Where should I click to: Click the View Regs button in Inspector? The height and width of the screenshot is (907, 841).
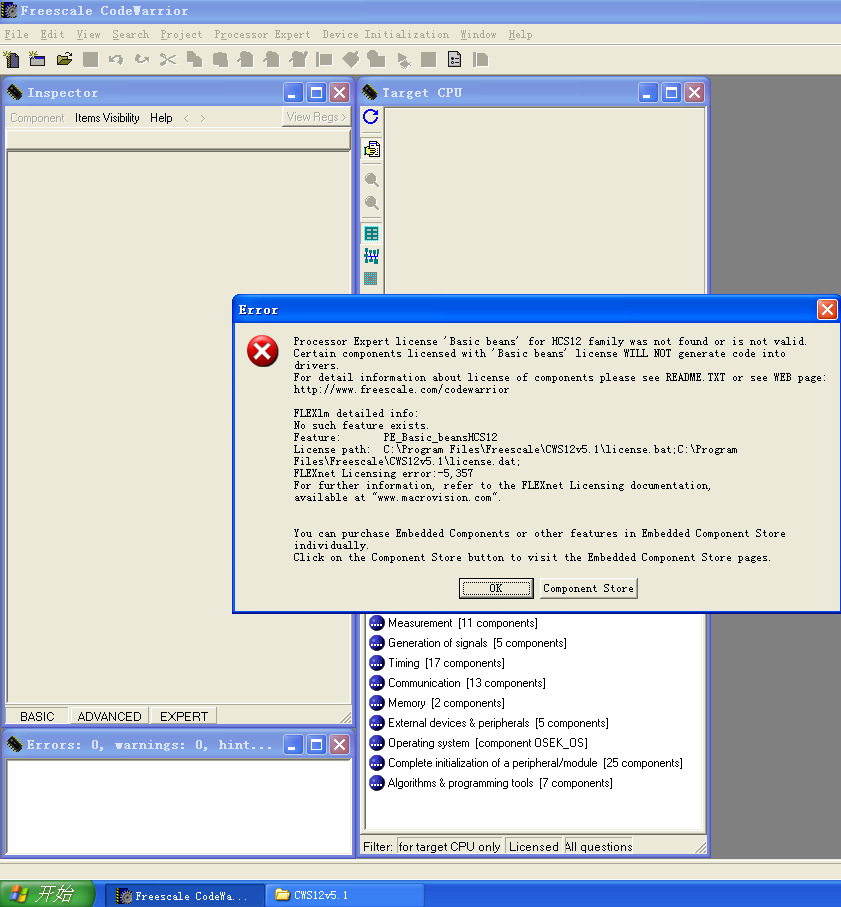(x=316, y=117)
